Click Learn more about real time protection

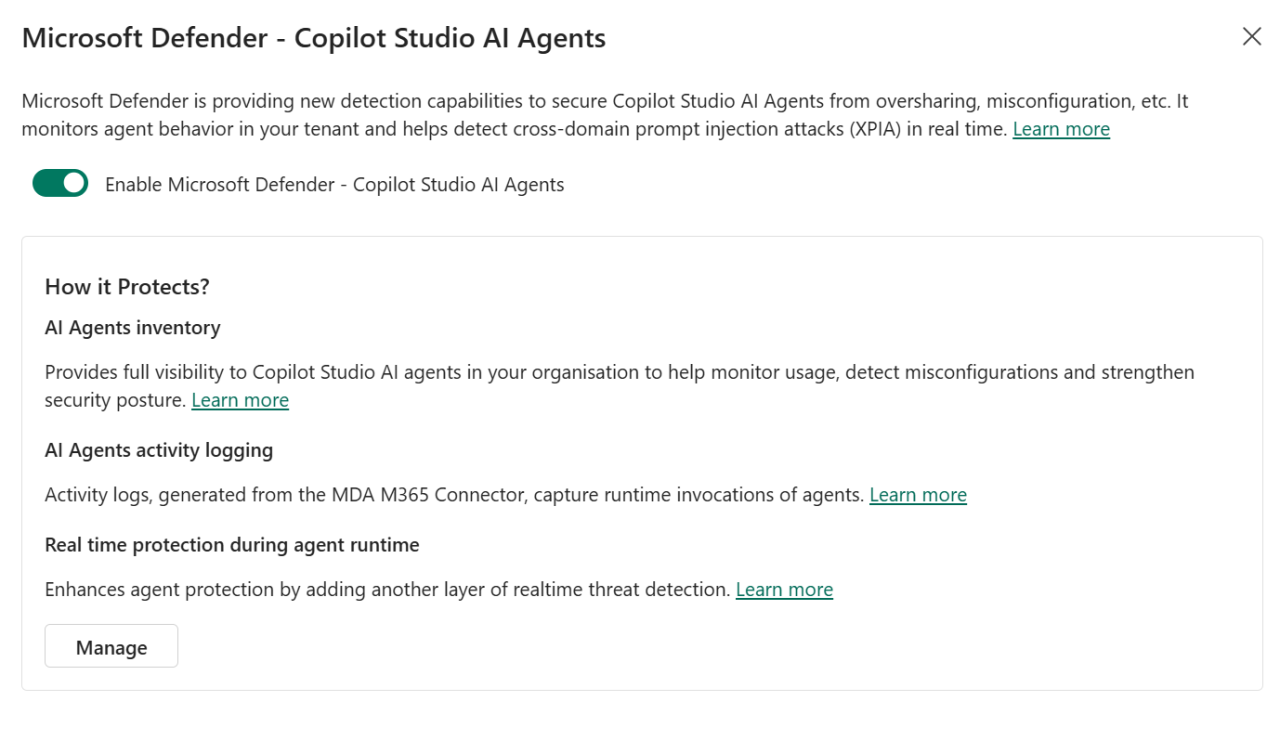[x=784, y=589]
